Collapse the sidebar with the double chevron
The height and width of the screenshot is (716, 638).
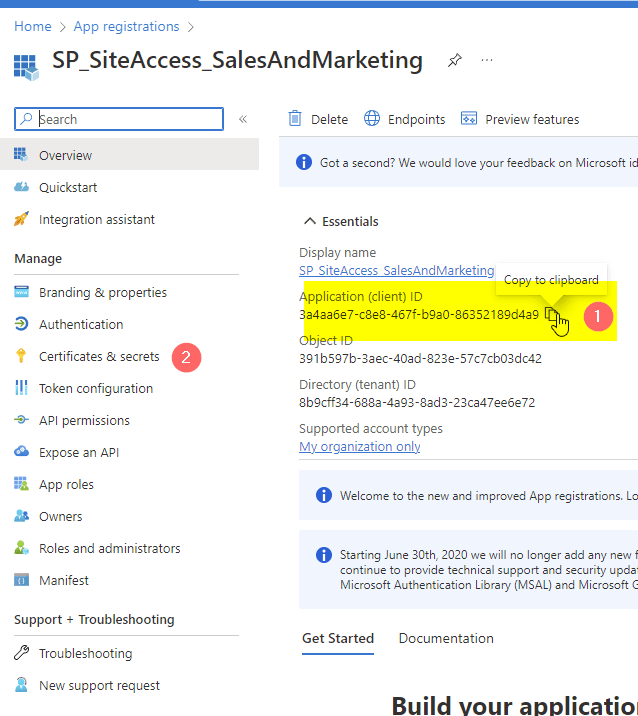[242, 119]
